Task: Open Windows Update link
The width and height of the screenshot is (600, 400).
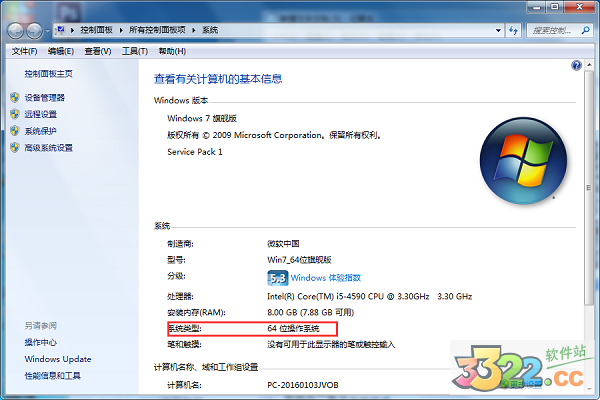Action: [x=58, y=359]
